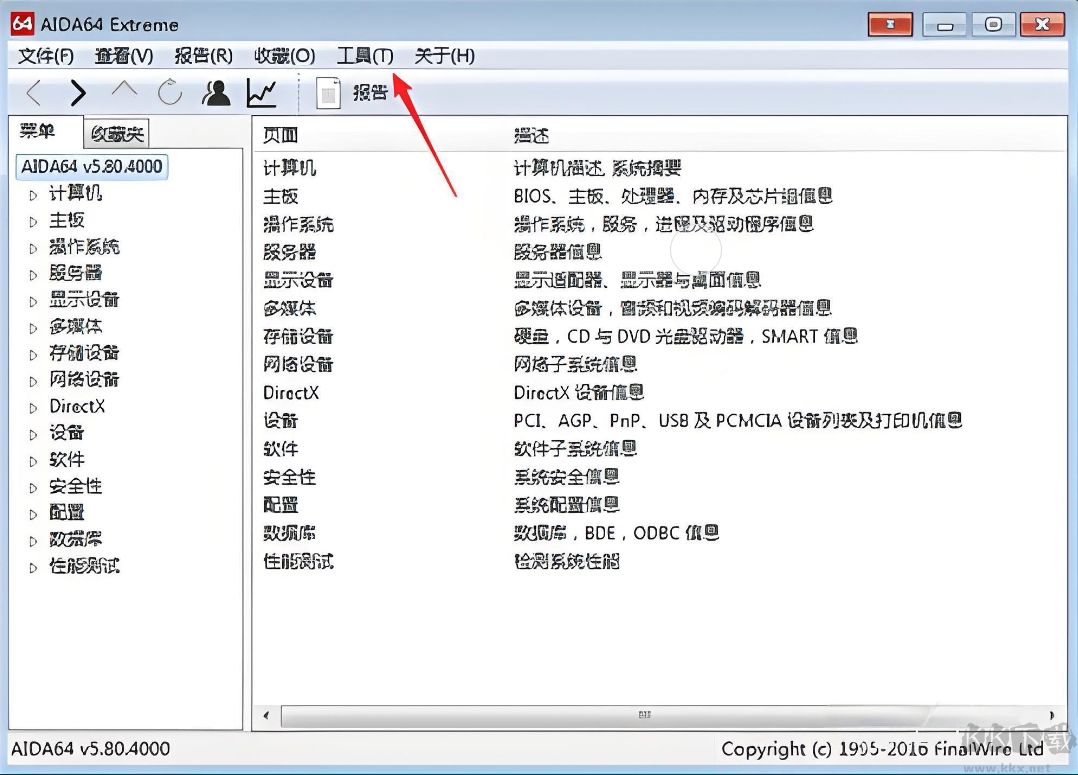The image size is (1078, 775).
Task: Click the forward navigation arrow icon
Action: [78, 92]
